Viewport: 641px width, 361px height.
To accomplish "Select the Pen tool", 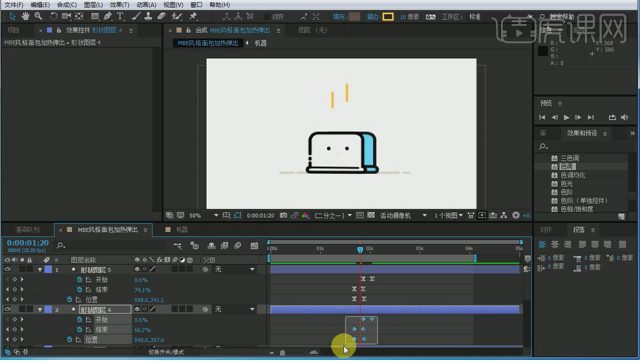I will pyautogui.click(x=108, y=16).
